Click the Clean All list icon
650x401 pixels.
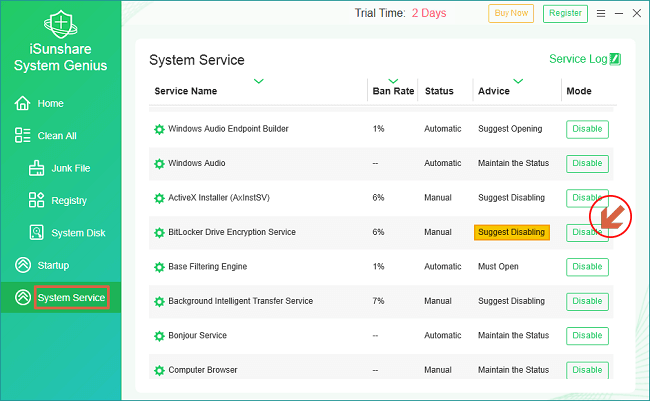coord(22,136)
